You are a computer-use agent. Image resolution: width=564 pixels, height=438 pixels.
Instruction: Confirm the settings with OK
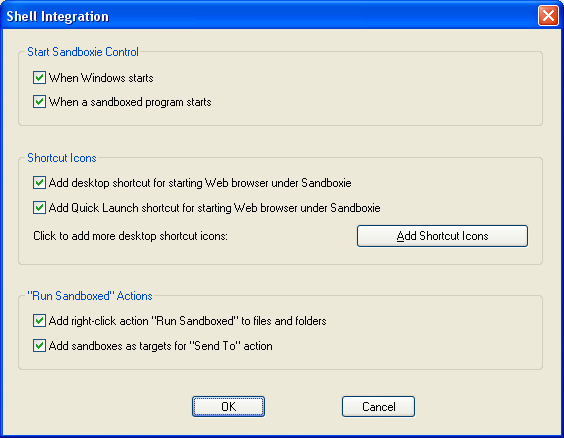pyautogui.click(x=228, y=407)
